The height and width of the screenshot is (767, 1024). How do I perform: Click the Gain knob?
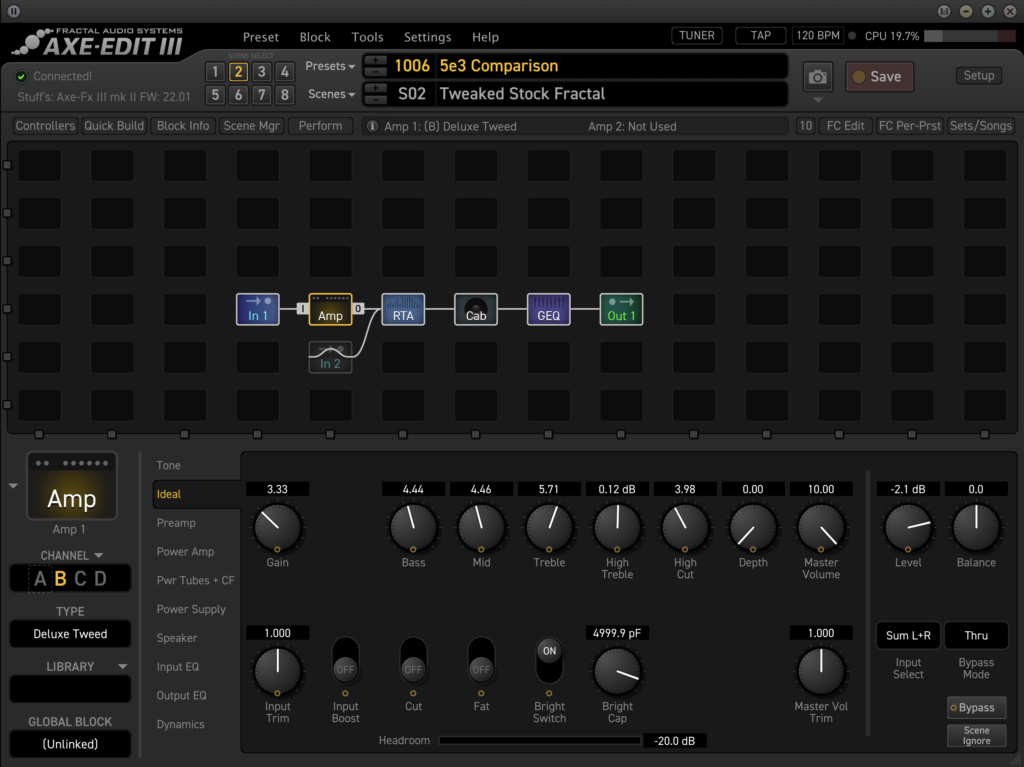point(278,527)
